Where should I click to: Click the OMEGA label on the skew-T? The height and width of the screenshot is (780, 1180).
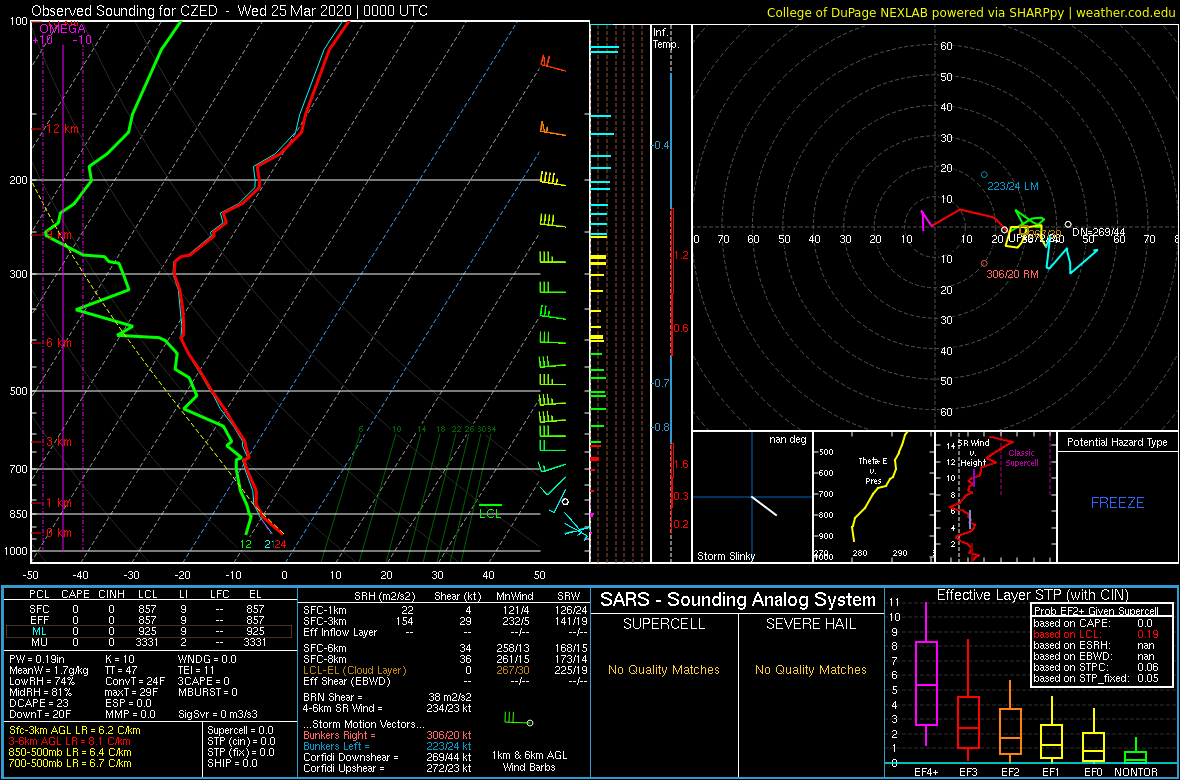tap(62, 29)
